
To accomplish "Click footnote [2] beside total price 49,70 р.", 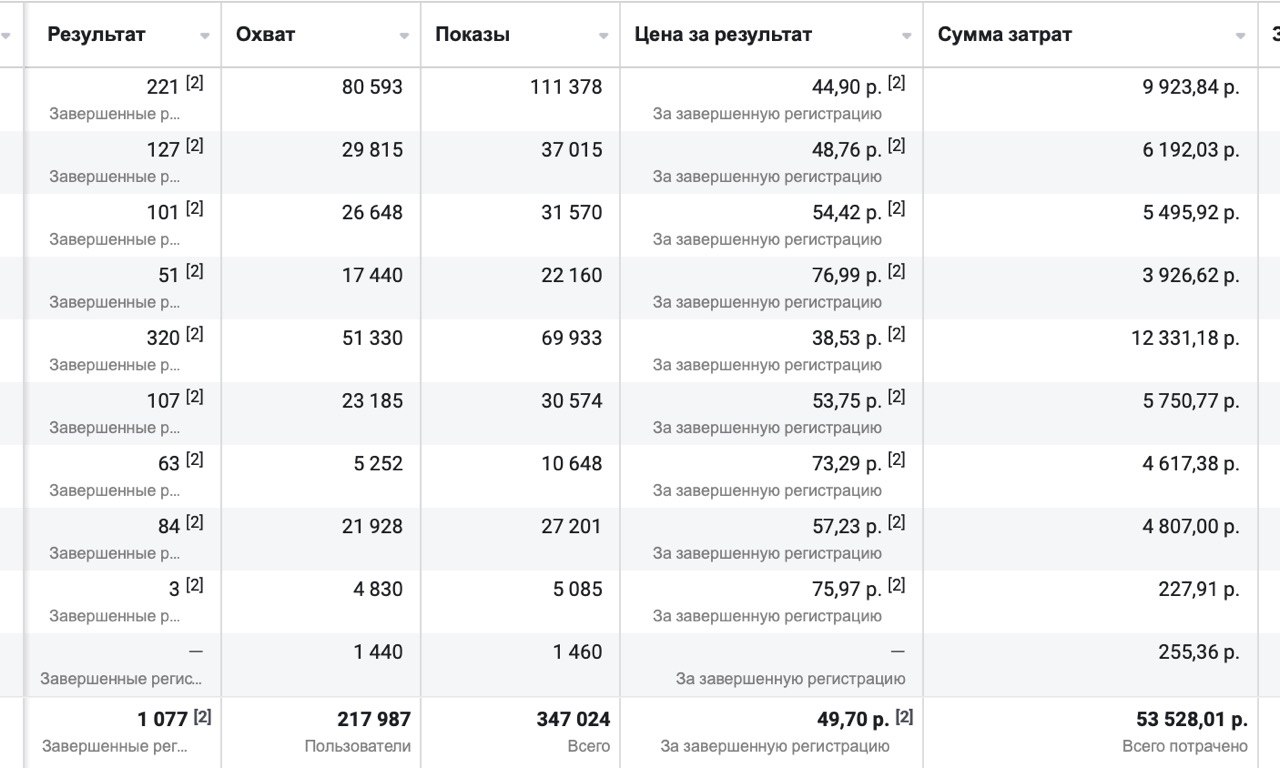I will [904, 716].
